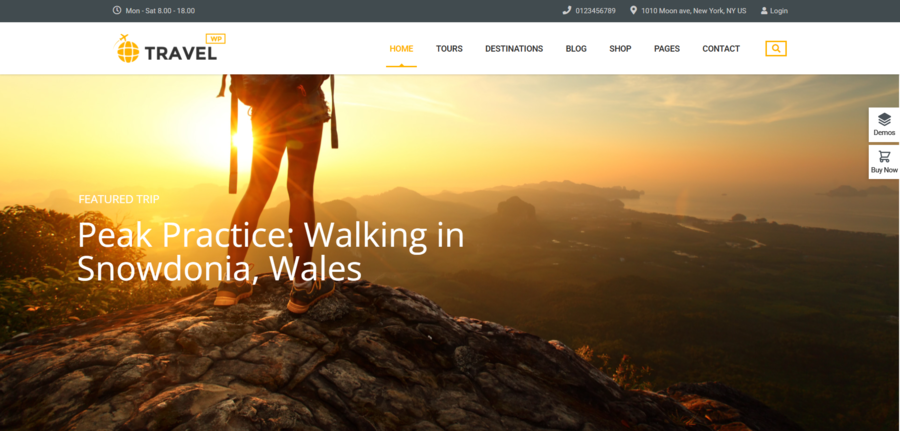Image resolution: width=900 pixels, height=431 pixels.
Task: Click the phone number 0123456789
Action: [595, 11]
